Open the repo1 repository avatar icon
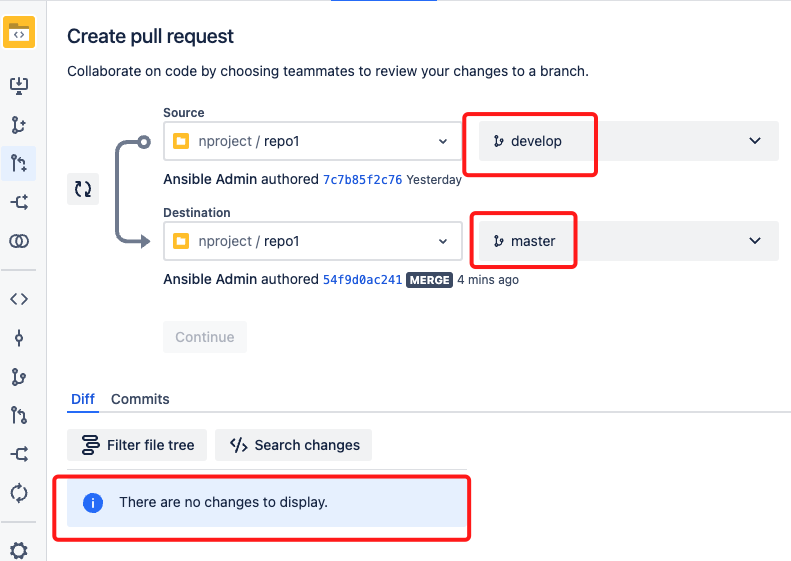The image size is (791, 561). pyautogui.click(x=19, y=32)
